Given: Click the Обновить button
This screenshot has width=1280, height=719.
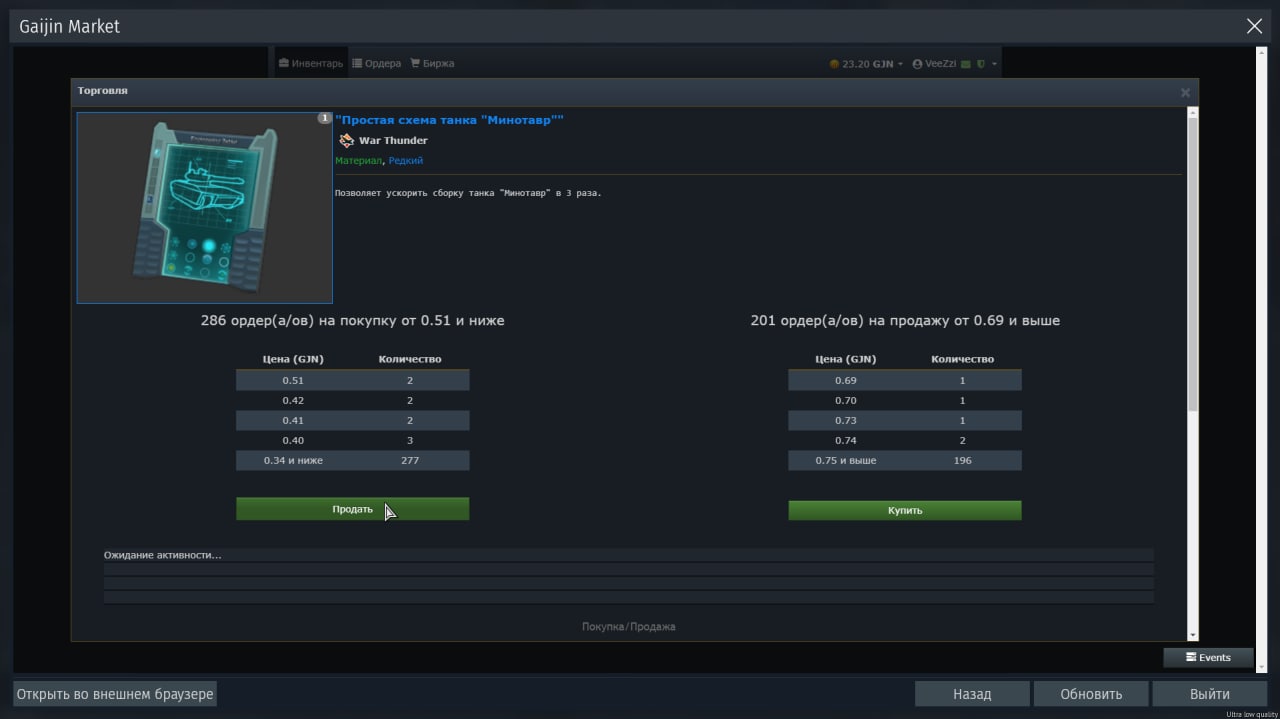Looking at the screenshot, I should coord(1091,693).
